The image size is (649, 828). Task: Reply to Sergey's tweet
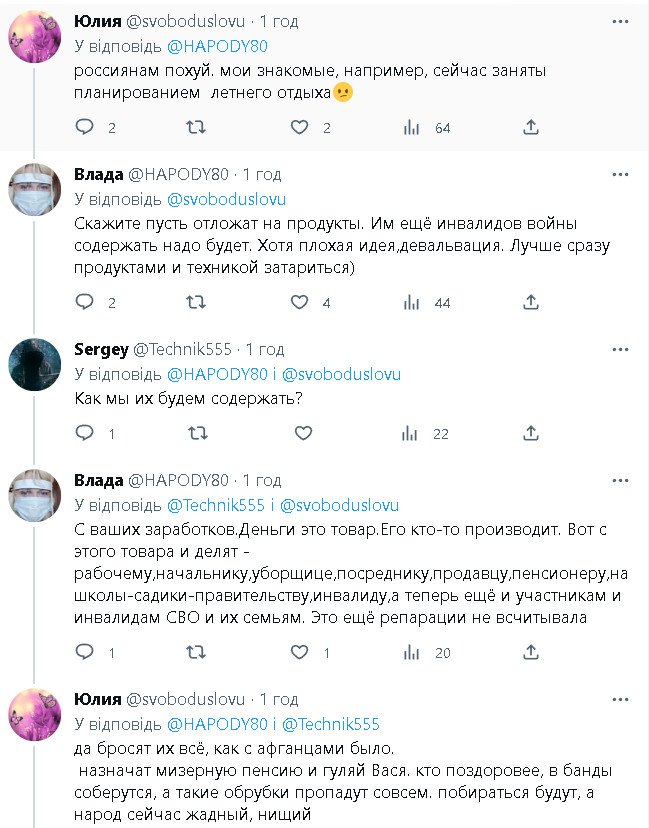coord(85,433)
